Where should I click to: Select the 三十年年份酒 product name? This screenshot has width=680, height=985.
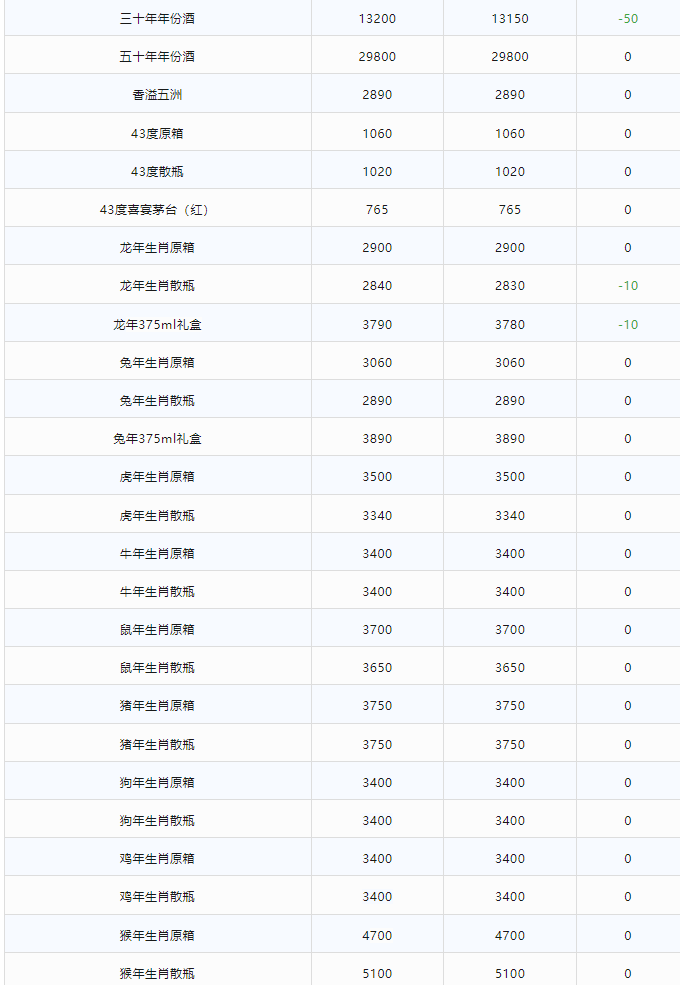coord(157,19)
